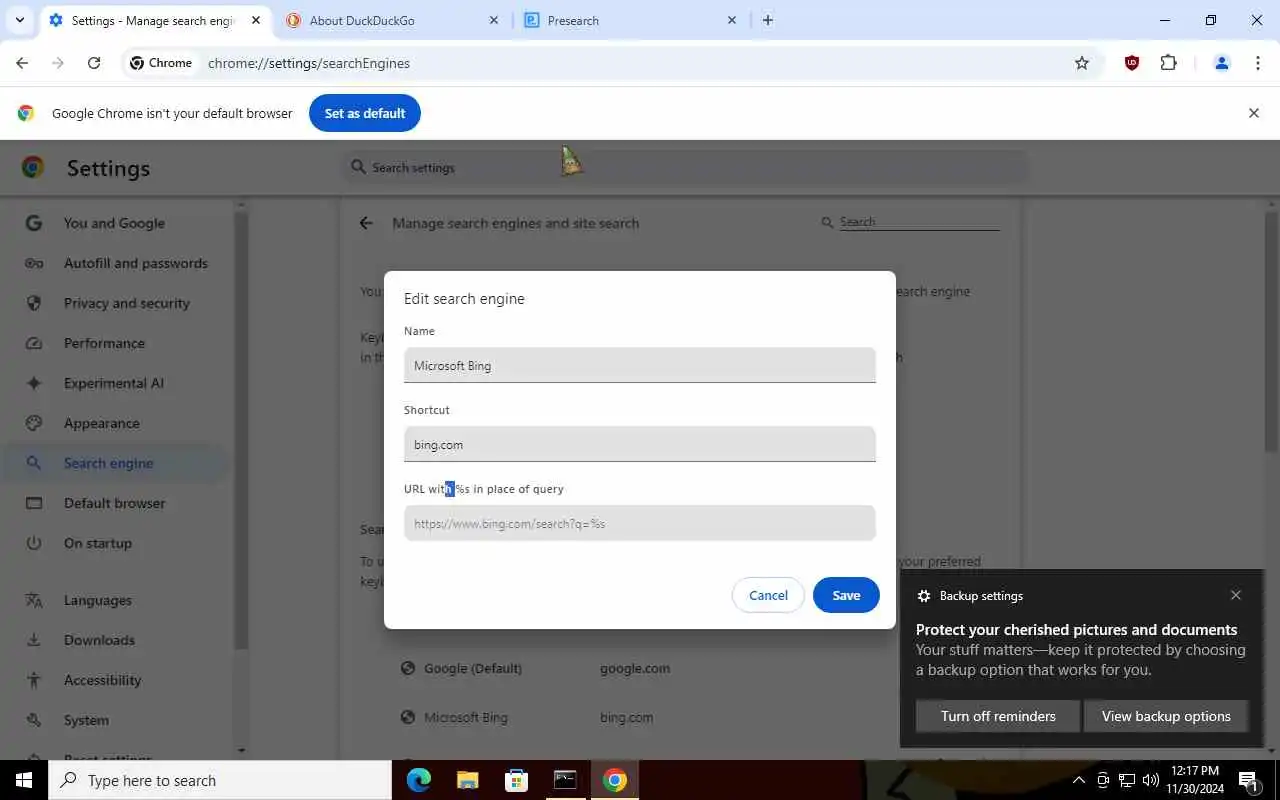Click the back arrow beside Manage search engines
This screenshot has width=1280, height=800.
(x=366, y=223)
